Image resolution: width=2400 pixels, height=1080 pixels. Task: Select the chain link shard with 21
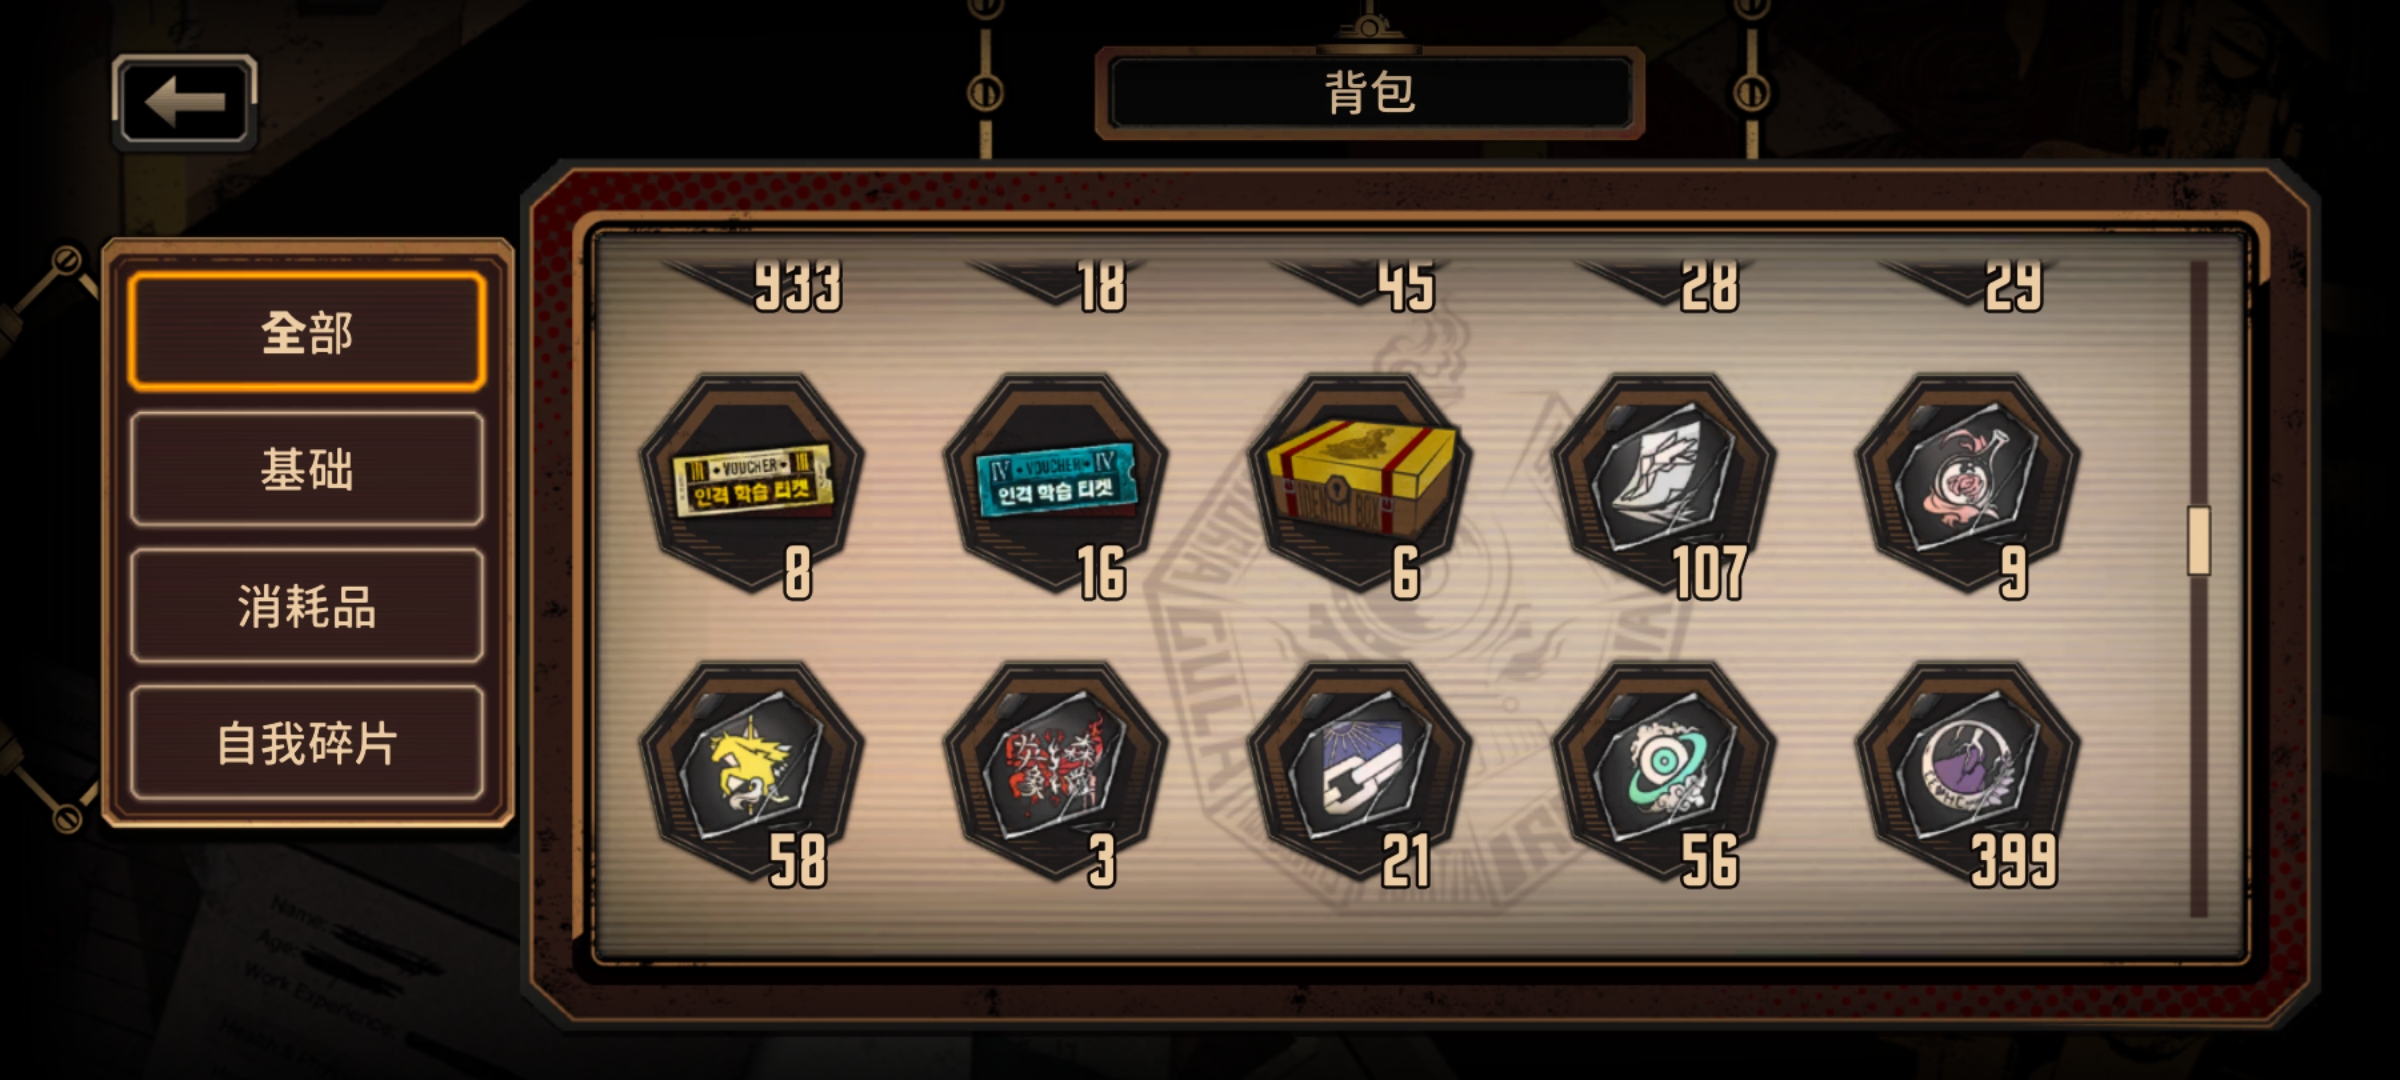pyautogui.click(x=1360, y=771)
